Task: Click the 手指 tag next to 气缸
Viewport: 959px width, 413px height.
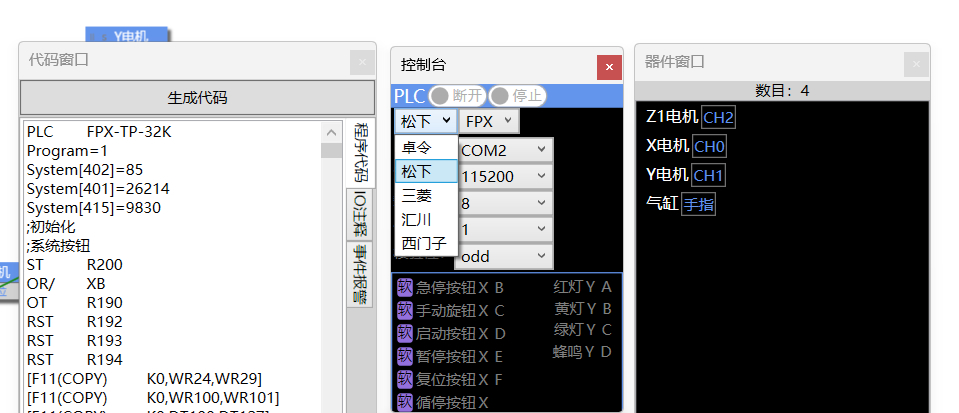Action: 699,205
